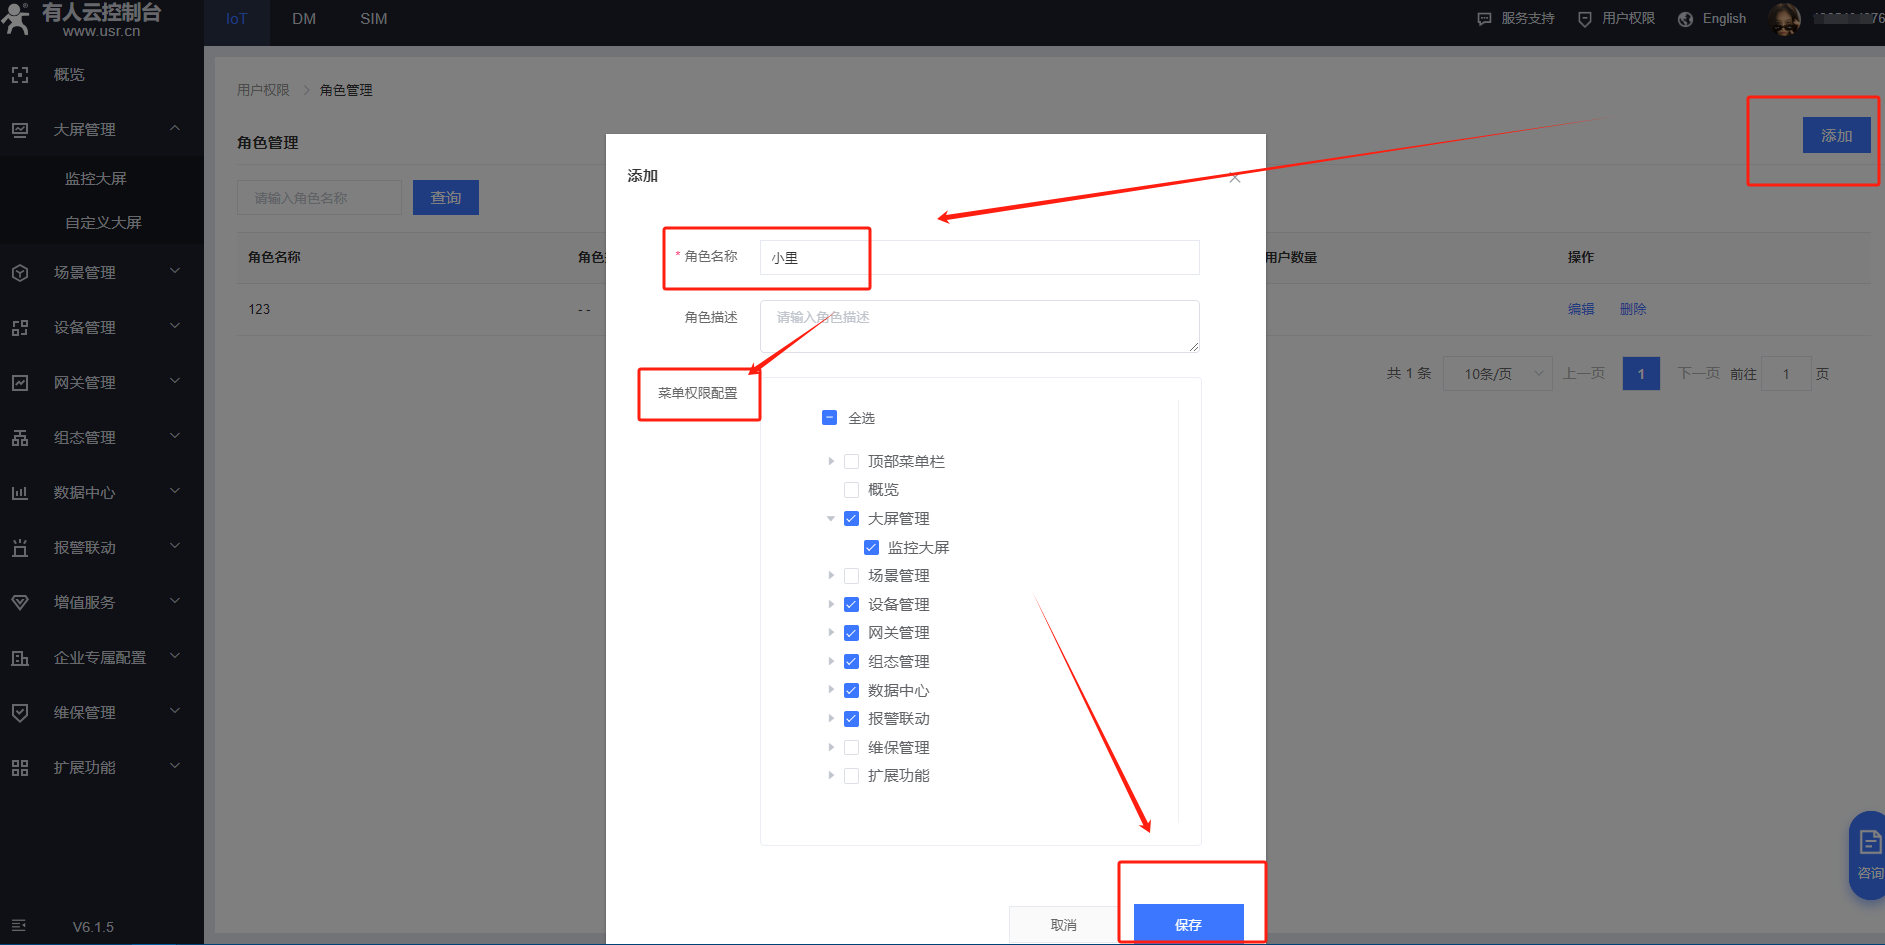Image resolution: width=1885 pixels, height=945 pixels.
Task: Click the 角色描述 description text area
Action: click(x=979, y=326)
